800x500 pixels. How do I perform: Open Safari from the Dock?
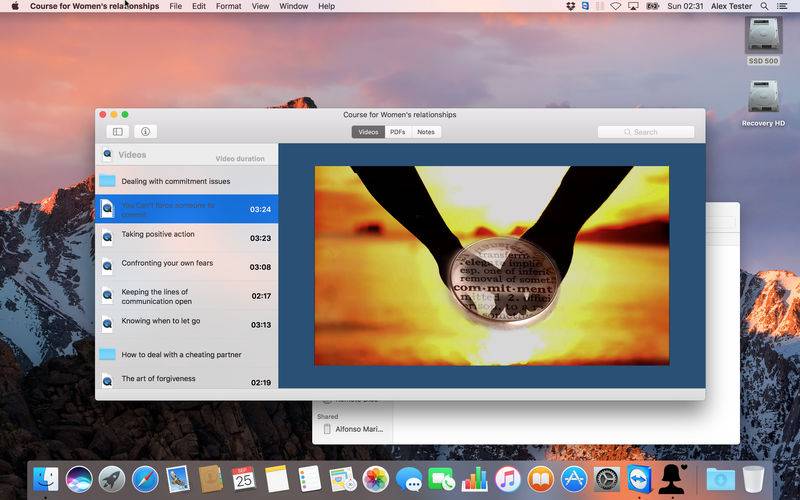(x=145, y=480)
